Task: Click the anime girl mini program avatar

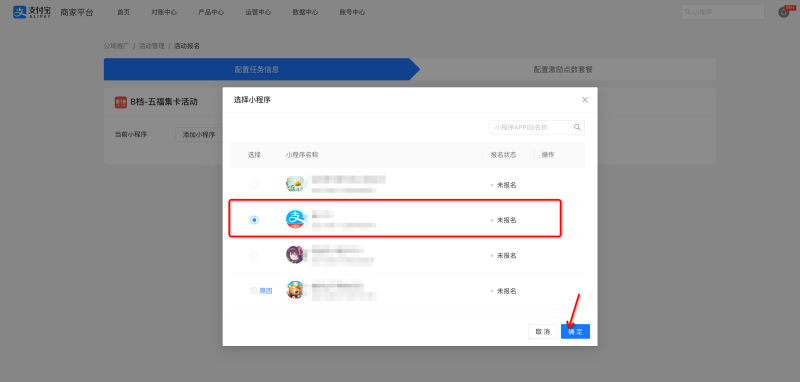Action: point(295,254)
